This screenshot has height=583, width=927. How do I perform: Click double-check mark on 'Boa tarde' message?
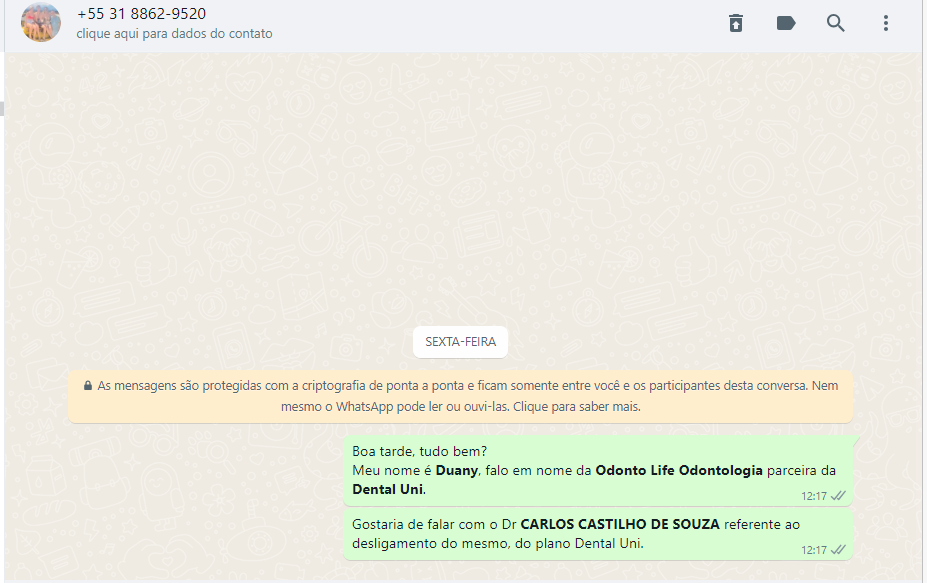tap(838, 496)
